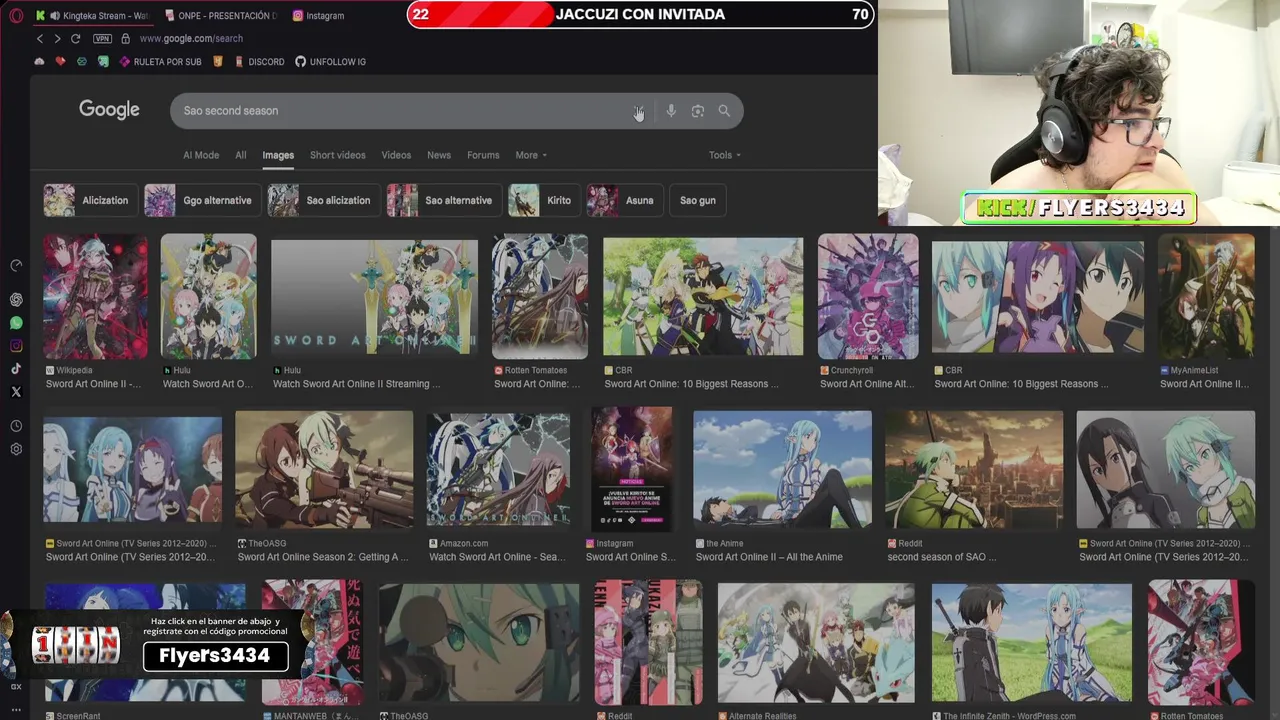This screenshot has width=1280, height=720.
Task: Go back using the browser back arrow
Action: point(40,38)
